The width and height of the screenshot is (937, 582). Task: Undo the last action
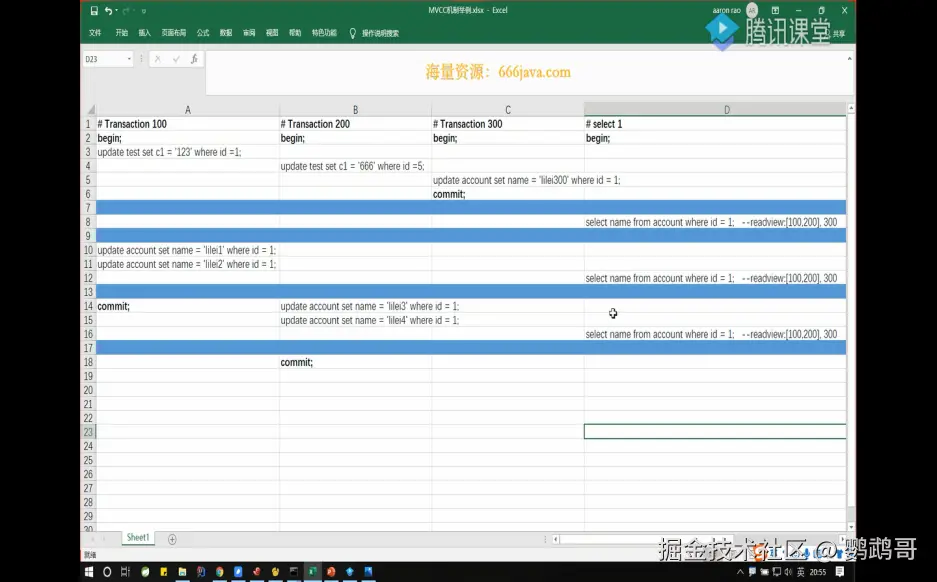108,10
